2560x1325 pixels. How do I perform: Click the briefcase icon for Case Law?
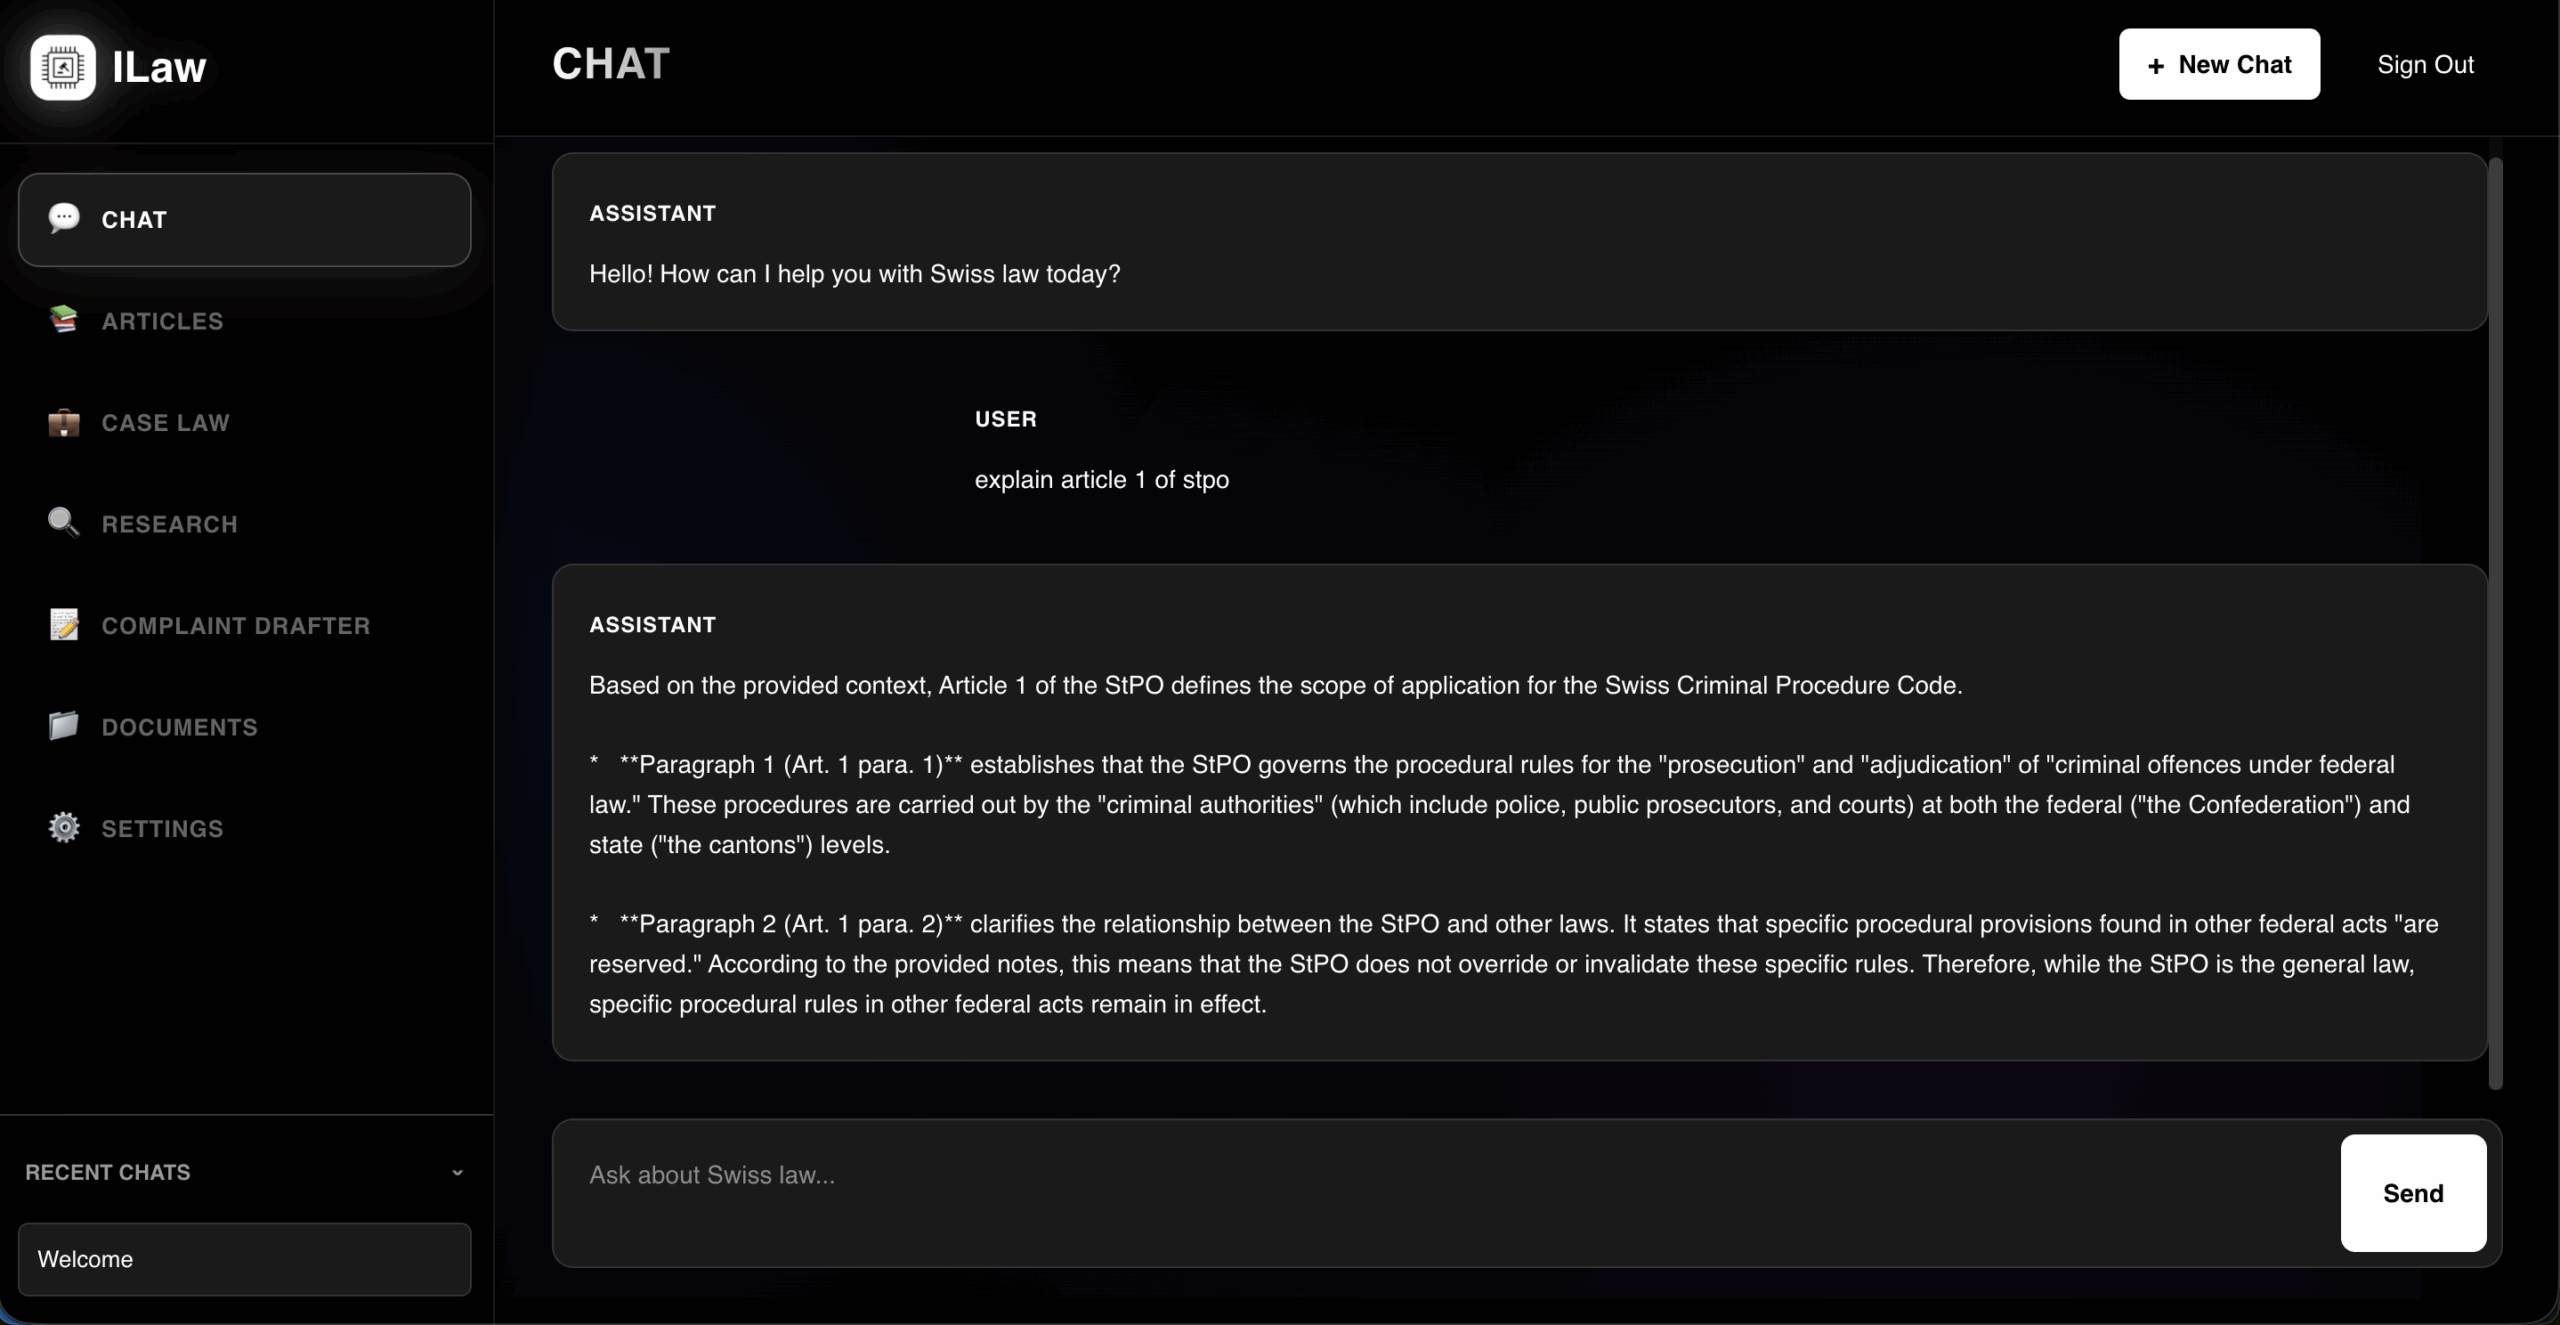[64, 422]
